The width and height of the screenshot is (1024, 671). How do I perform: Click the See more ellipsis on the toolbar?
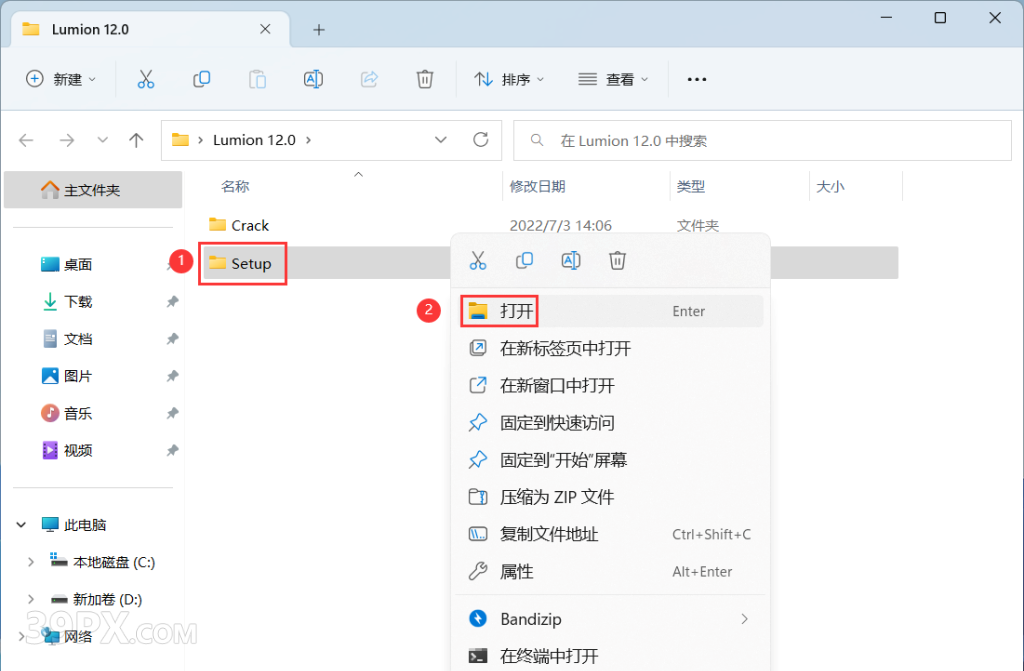[696, 78]
